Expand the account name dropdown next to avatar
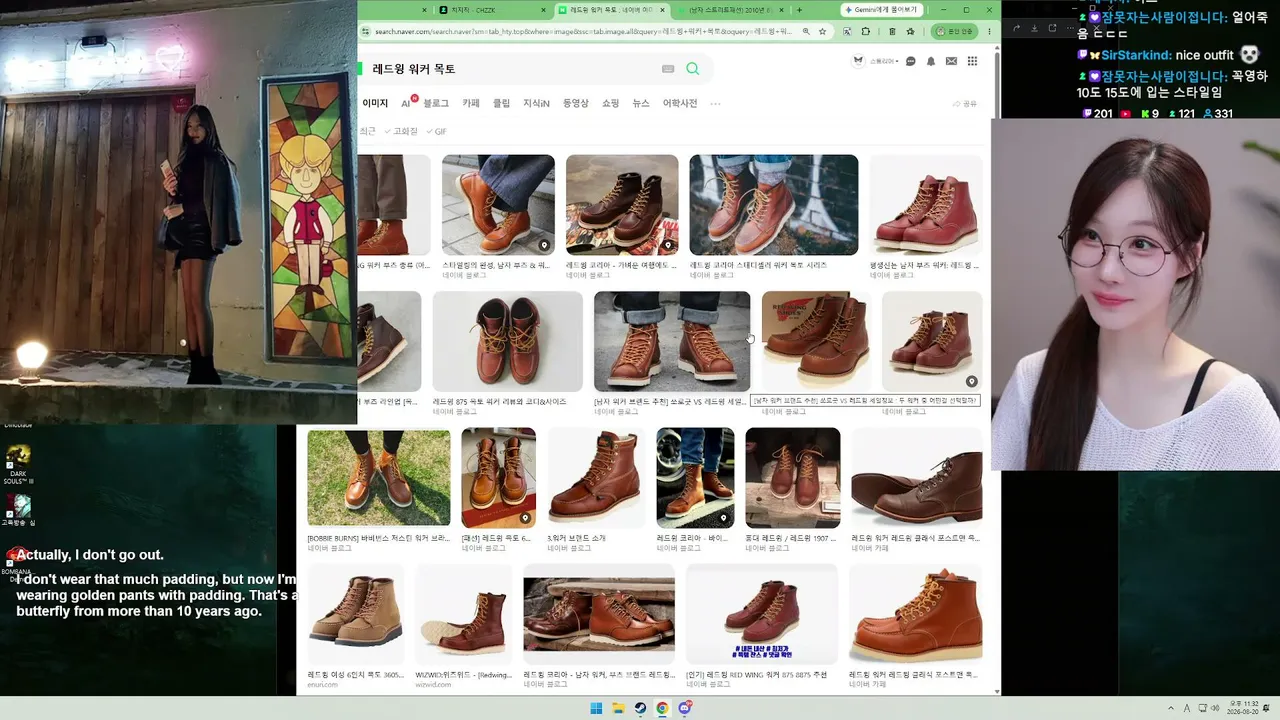This screenshot has width=1280, height=720. click(x=884, y=61)
